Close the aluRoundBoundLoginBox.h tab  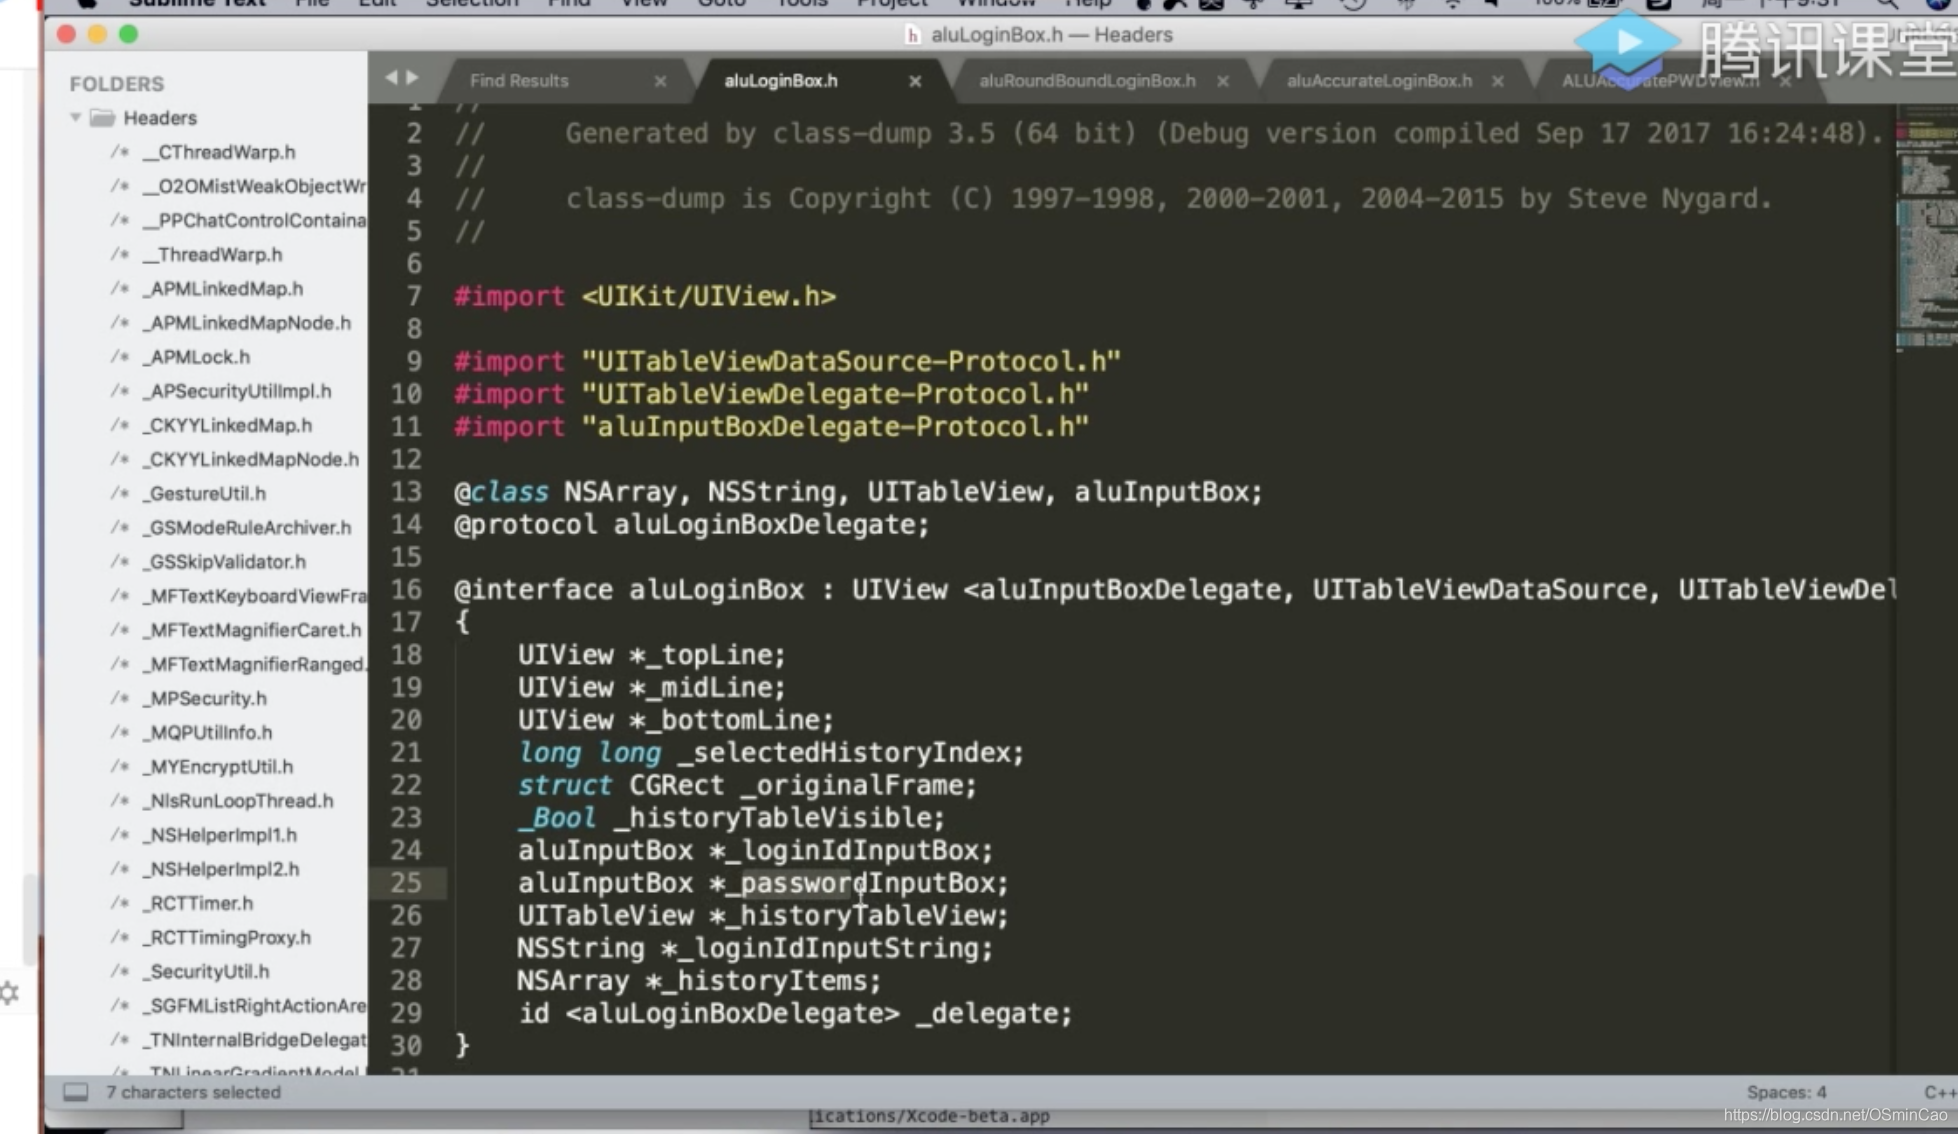[x=1222, y=81]
